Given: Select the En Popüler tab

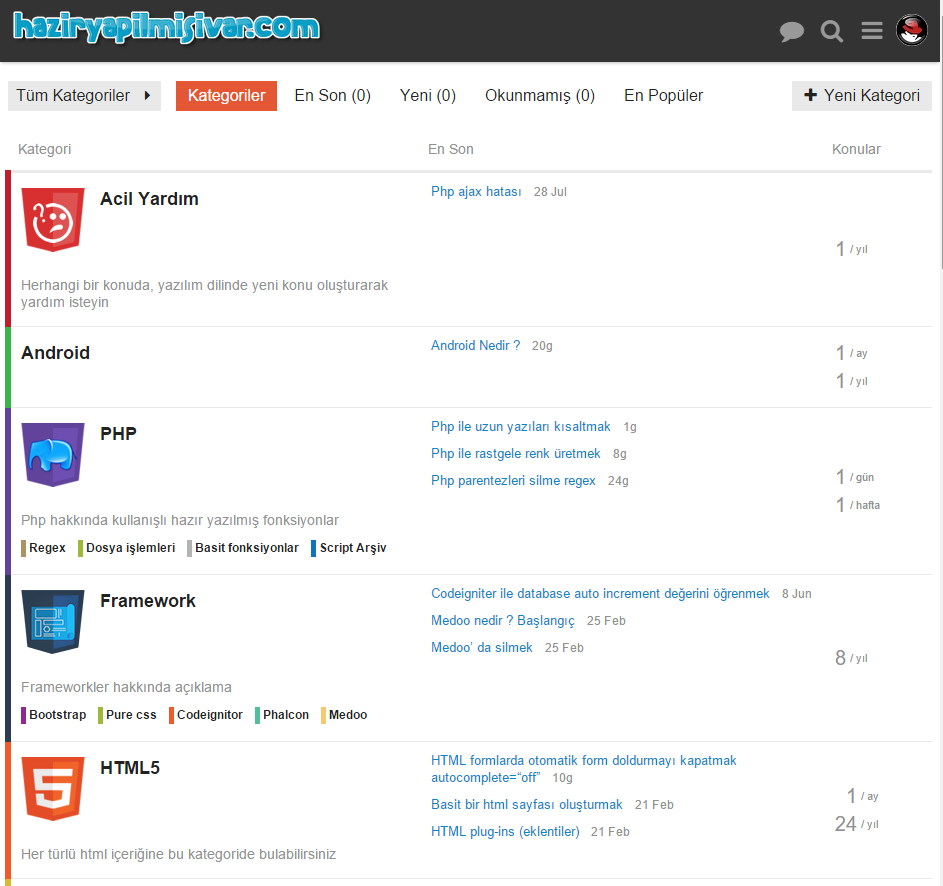Looking at the screenshot, I should 663,96.
